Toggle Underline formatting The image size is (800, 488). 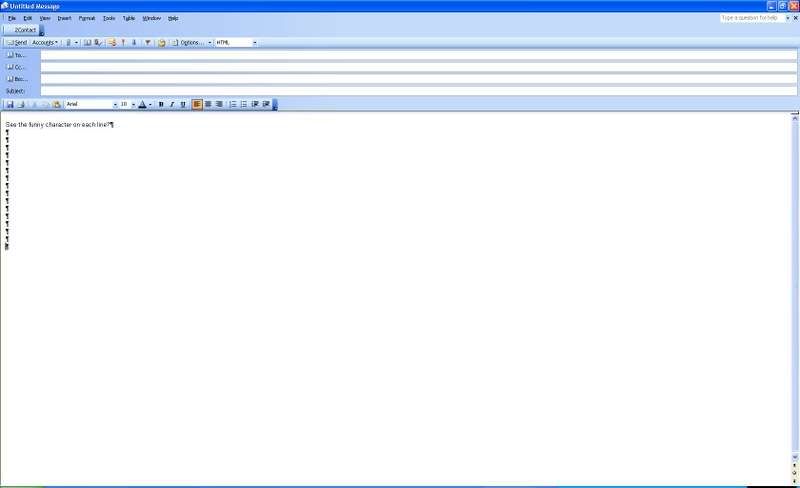(183, 105)
